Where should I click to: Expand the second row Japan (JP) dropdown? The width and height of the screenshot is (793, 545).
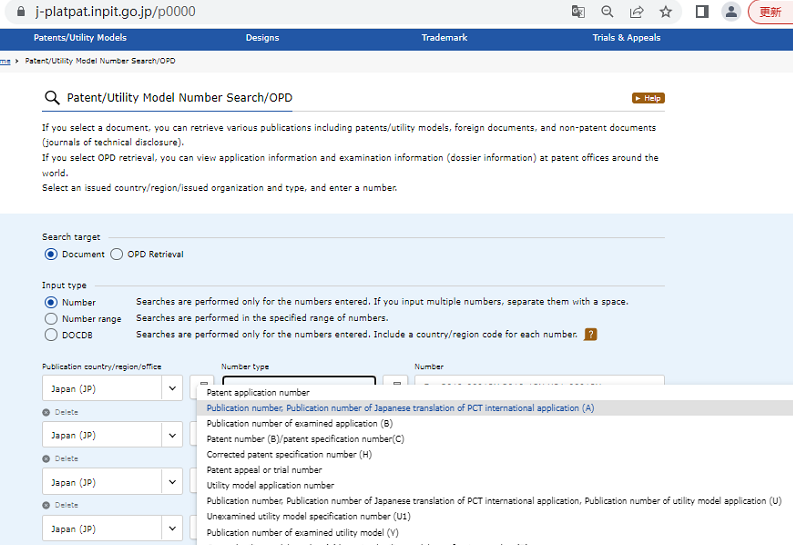171,435
